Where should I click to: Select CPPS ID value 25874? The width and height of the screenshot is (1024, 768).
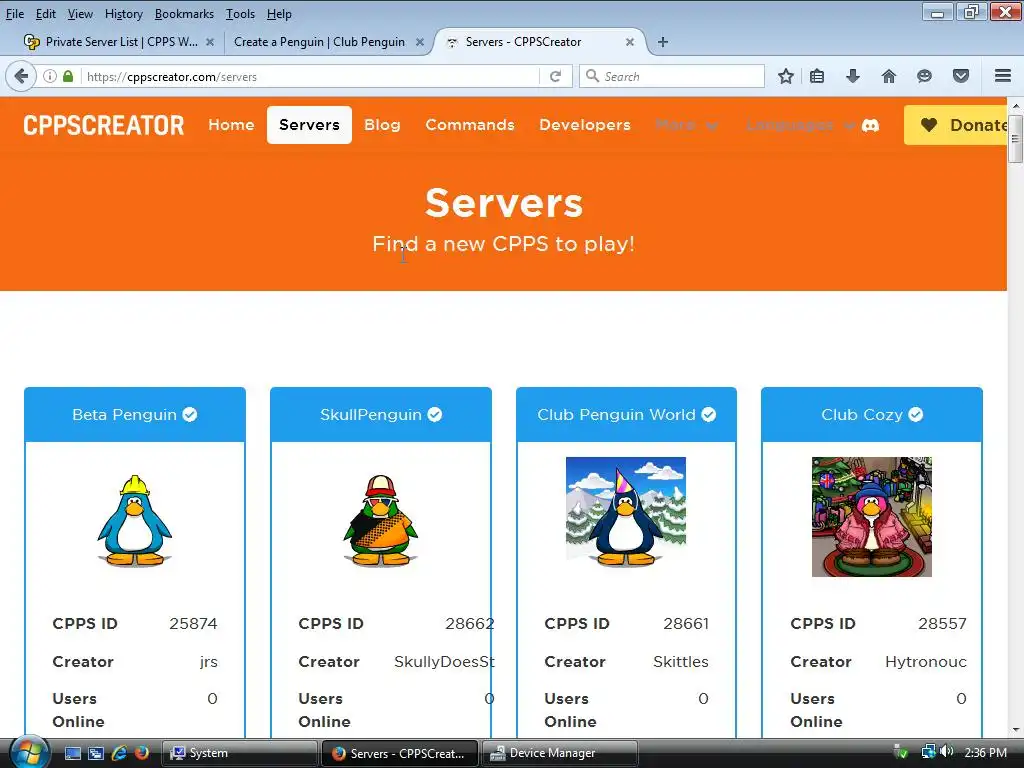point(193,624)
